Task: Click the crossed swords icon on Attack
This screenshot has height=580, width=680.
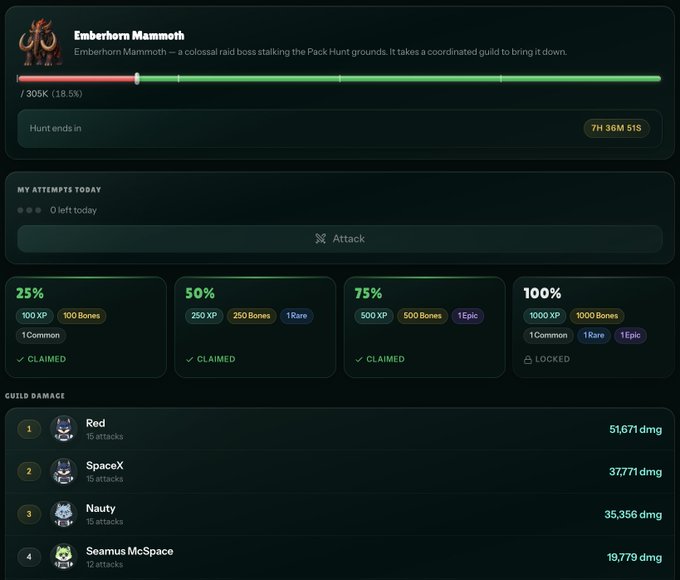Action: [320, 239]
